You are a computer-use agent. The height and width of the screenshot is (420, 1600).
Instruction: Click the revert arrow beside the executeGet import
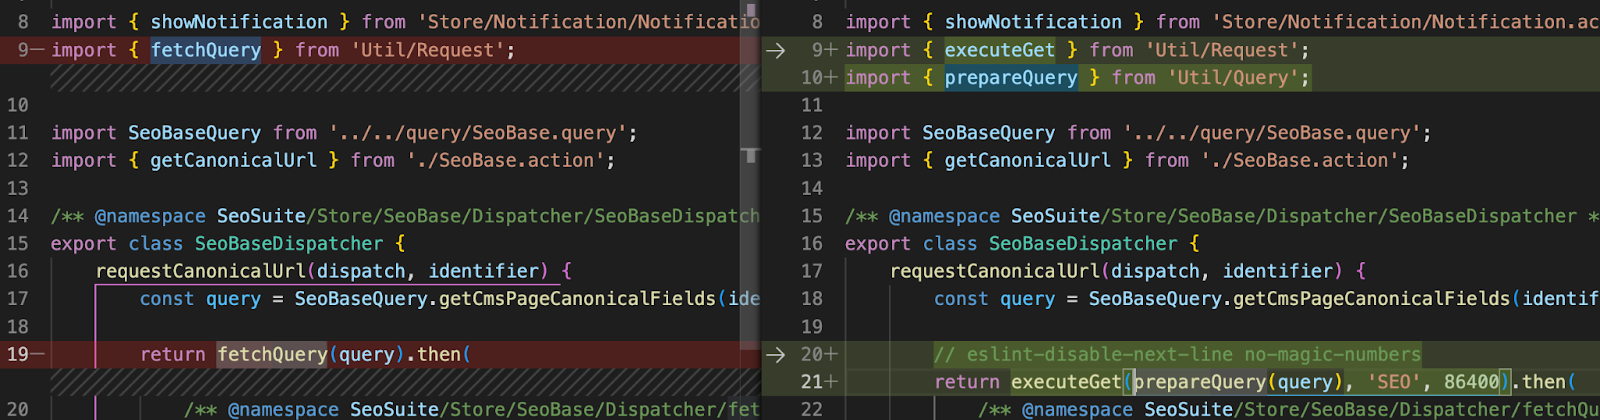[x=775, y=50]
